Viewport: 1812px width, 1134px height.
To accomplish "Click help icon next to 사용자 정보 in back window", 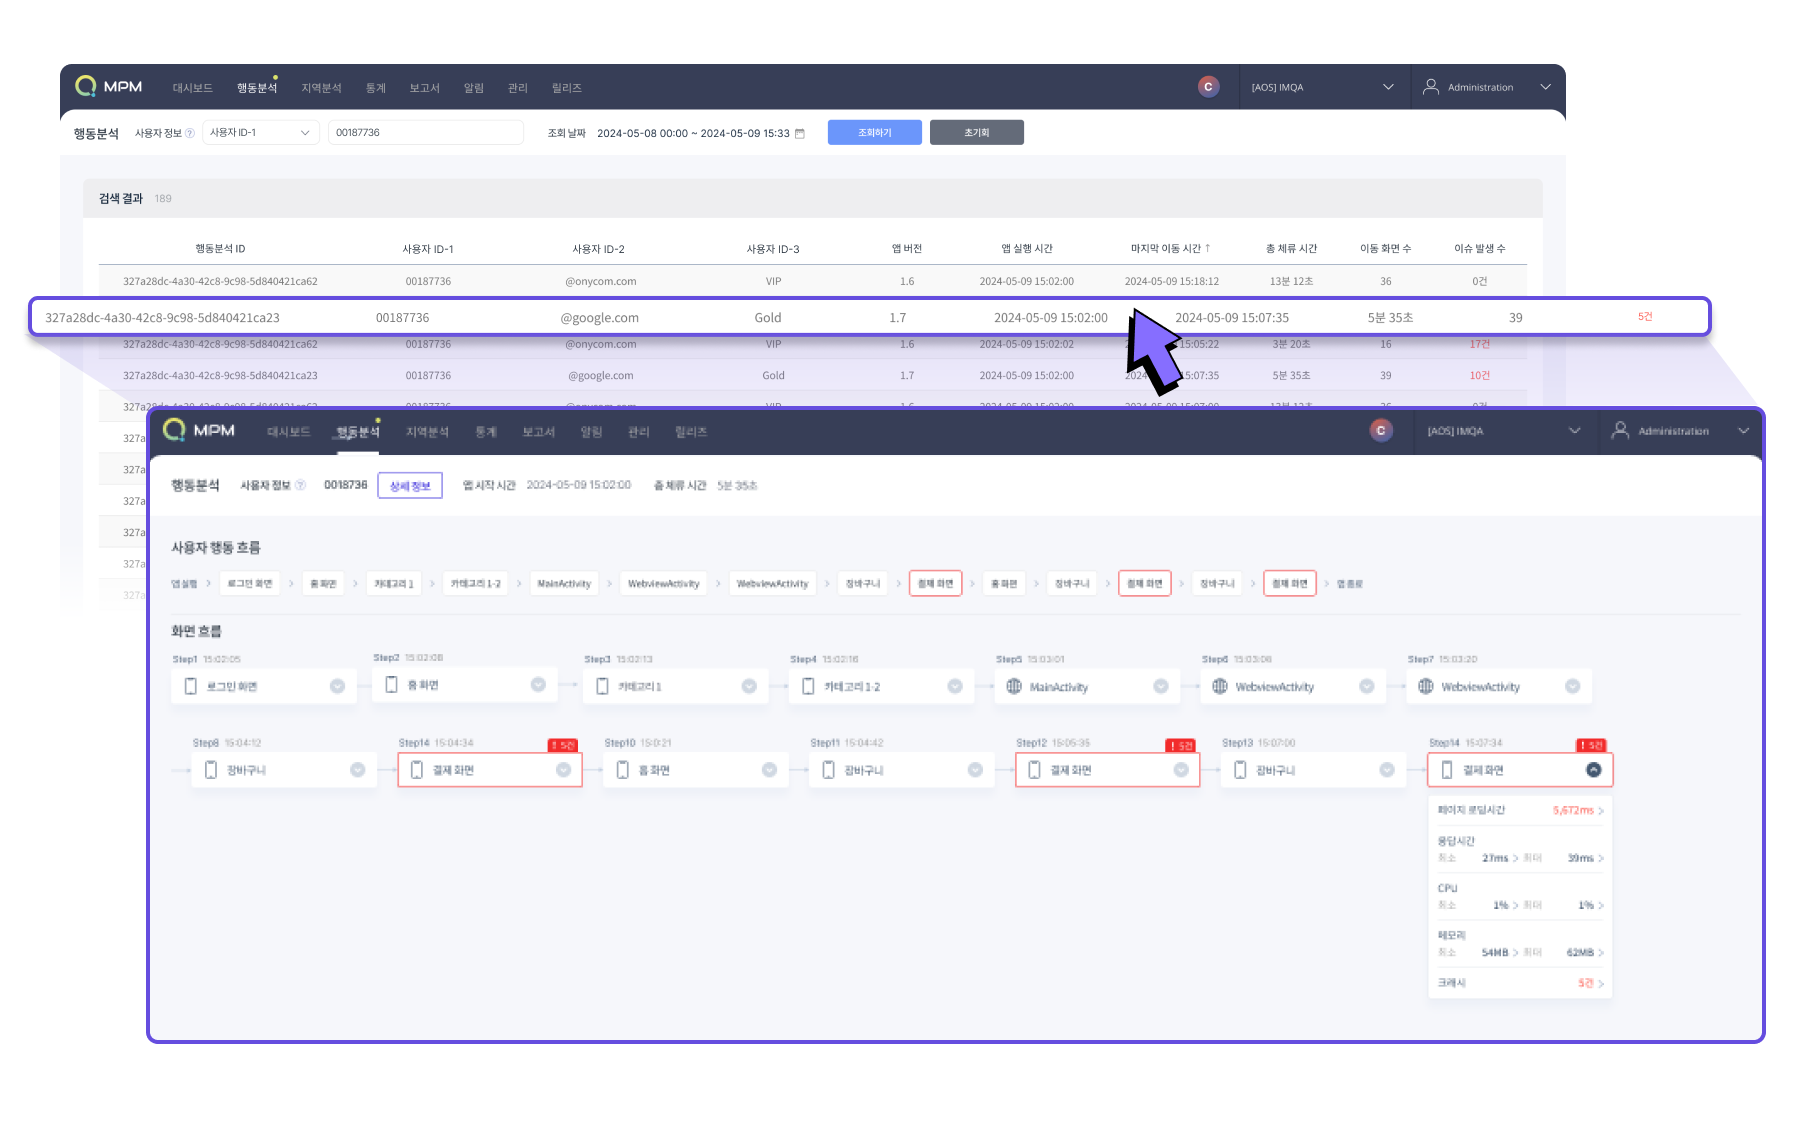I will (190, 133).
